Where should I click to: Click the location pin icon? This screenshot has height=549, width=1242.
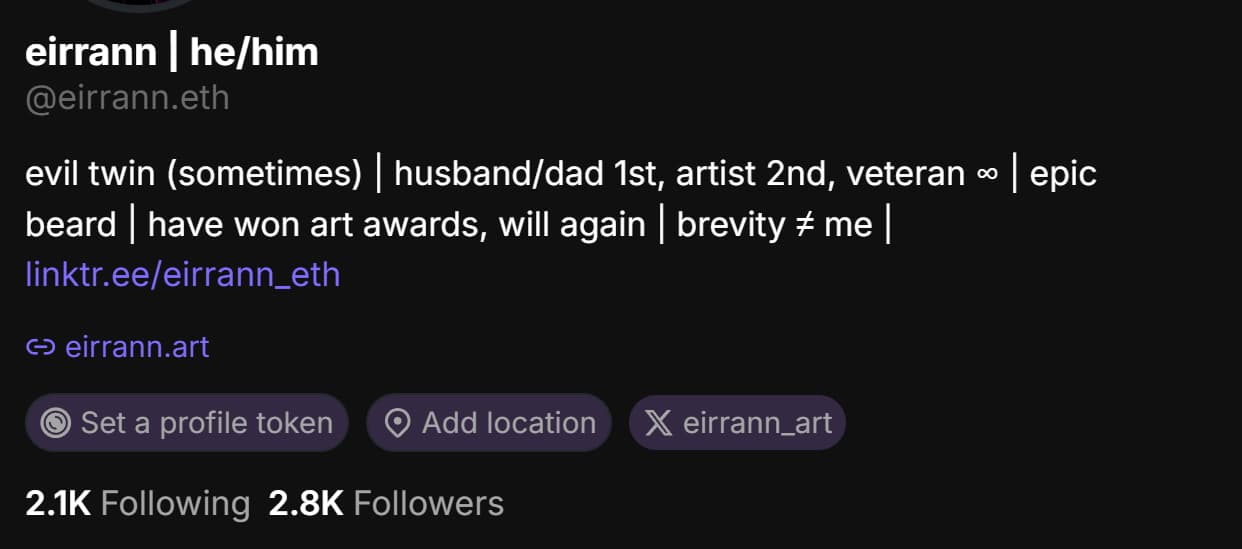[x=397, y=423]
